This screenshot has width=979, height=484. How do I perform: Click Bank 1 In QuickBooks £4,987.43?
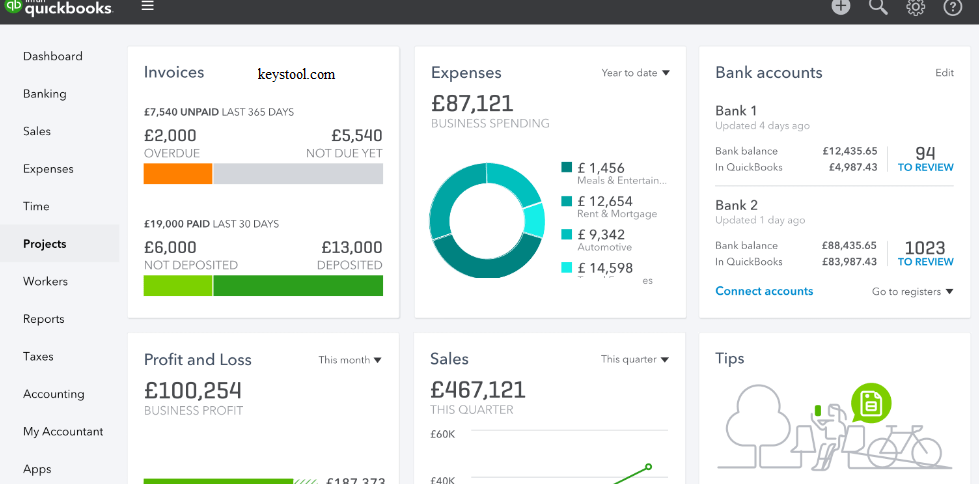853,167
